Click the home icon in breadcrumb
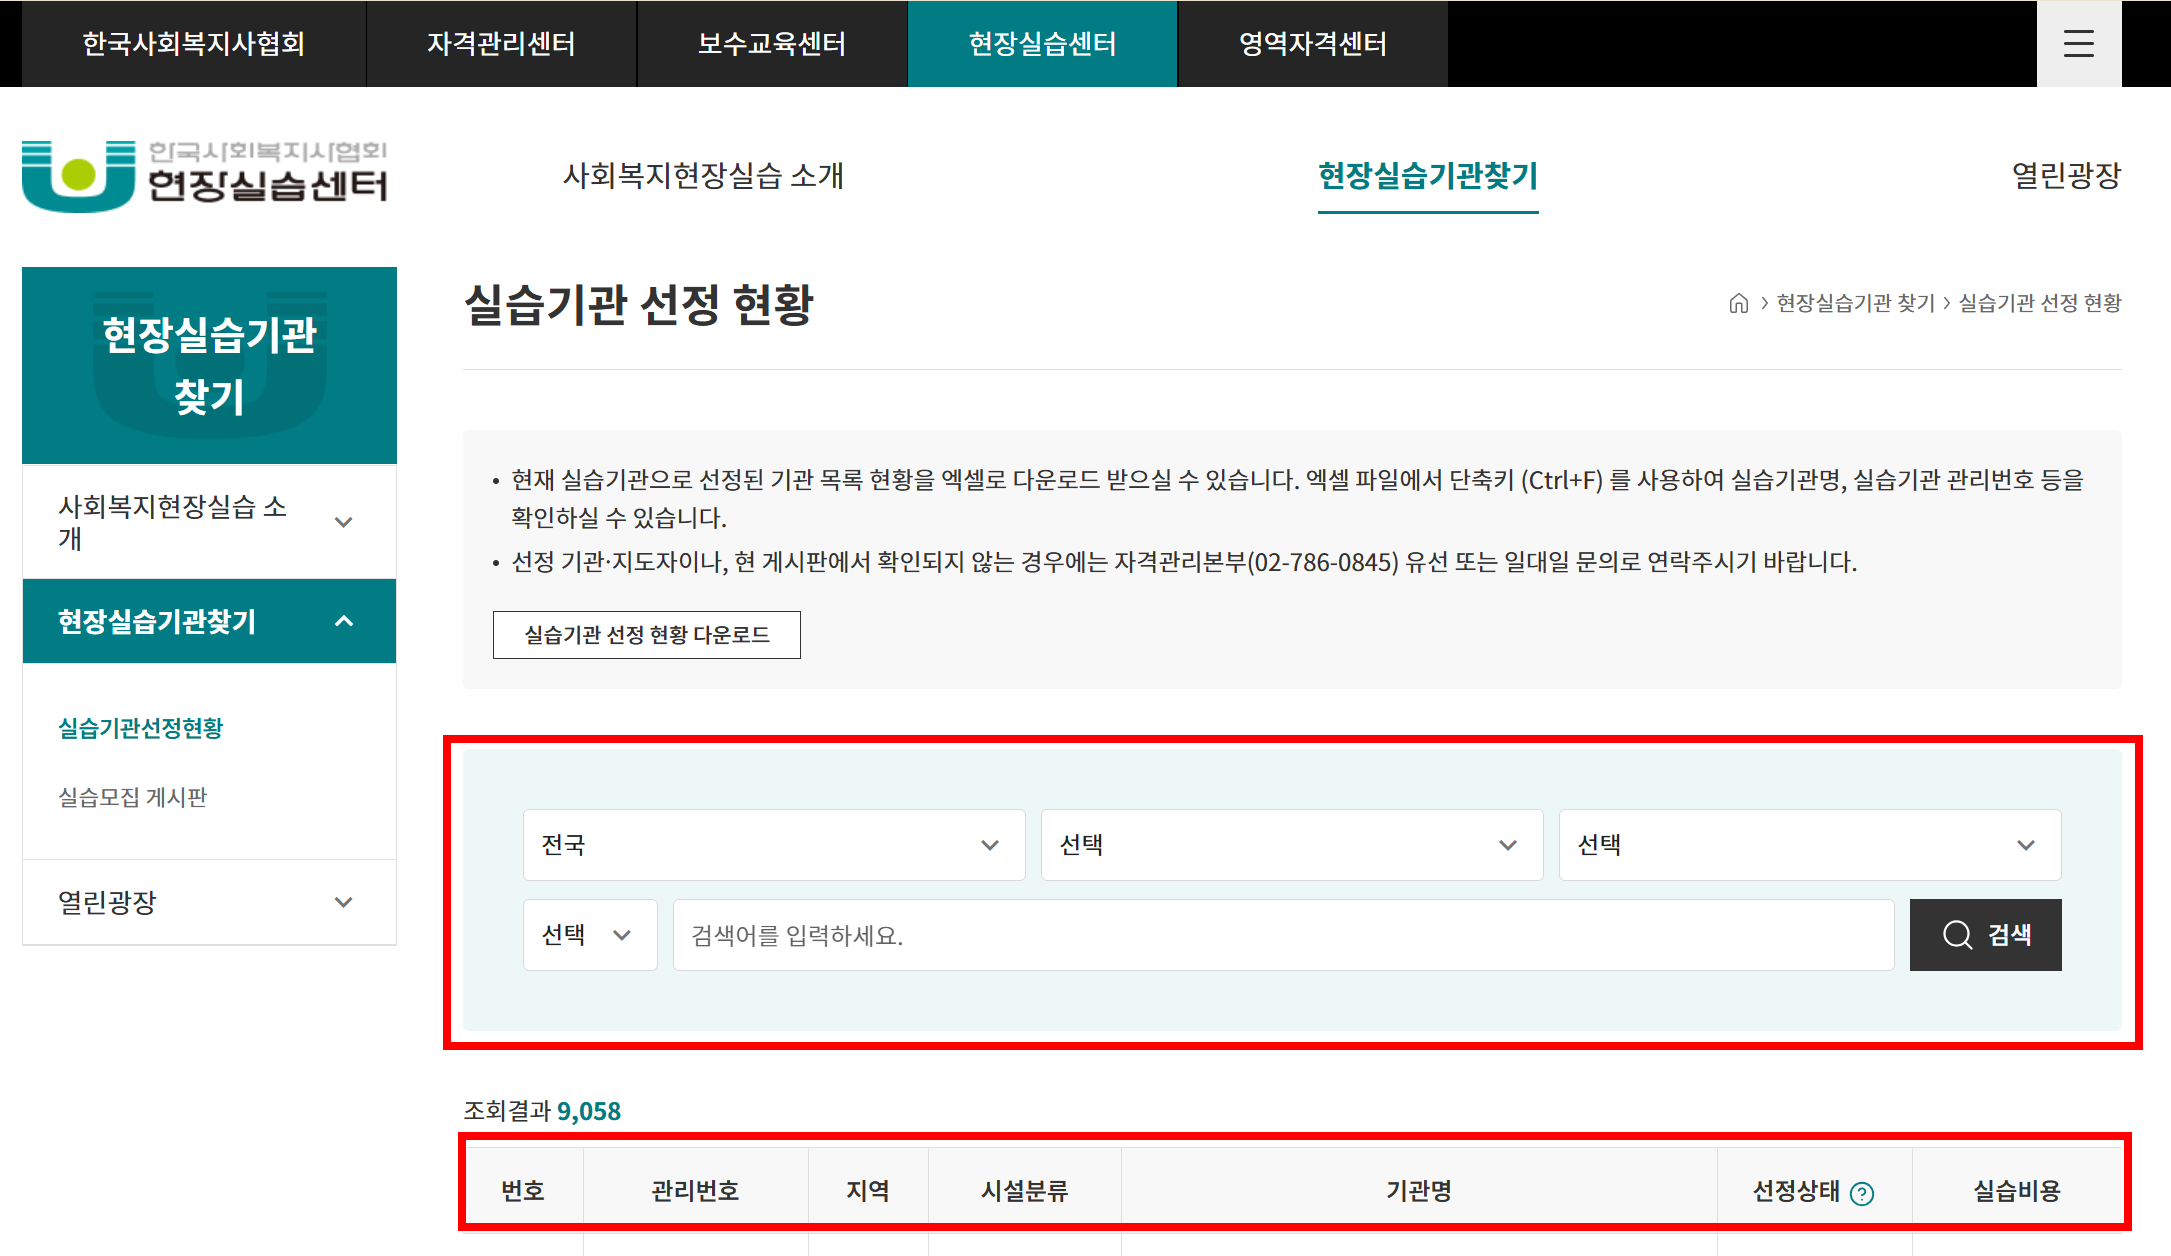This screenshot has height=1256, width=2171. (x=1738, y=303)
